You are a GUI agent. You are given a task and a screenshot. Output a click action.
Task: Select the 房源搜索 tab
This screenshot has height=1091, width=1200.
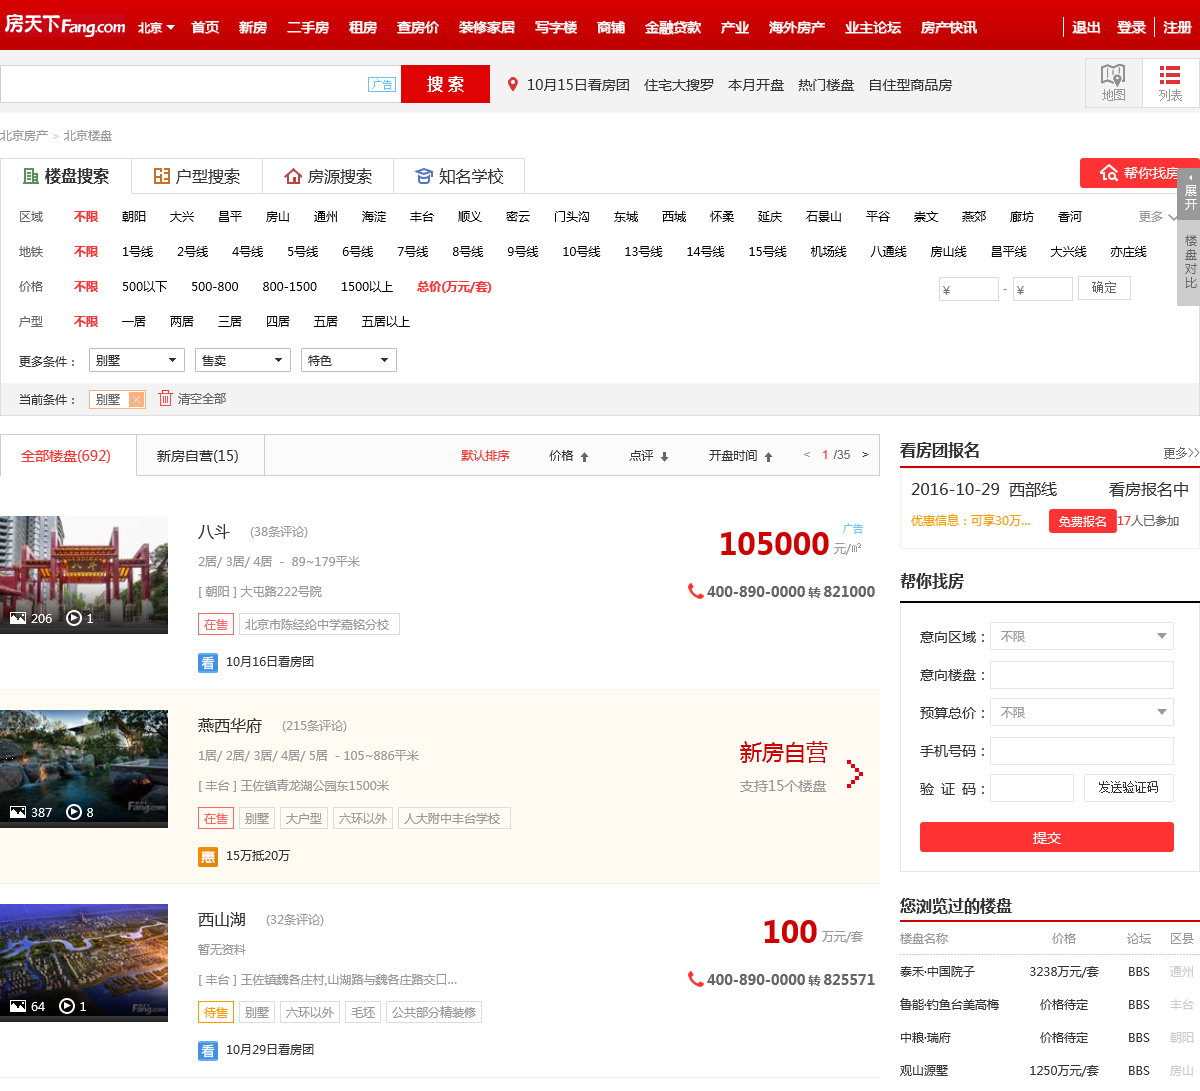pyautogui.click(x=328, y=176)
